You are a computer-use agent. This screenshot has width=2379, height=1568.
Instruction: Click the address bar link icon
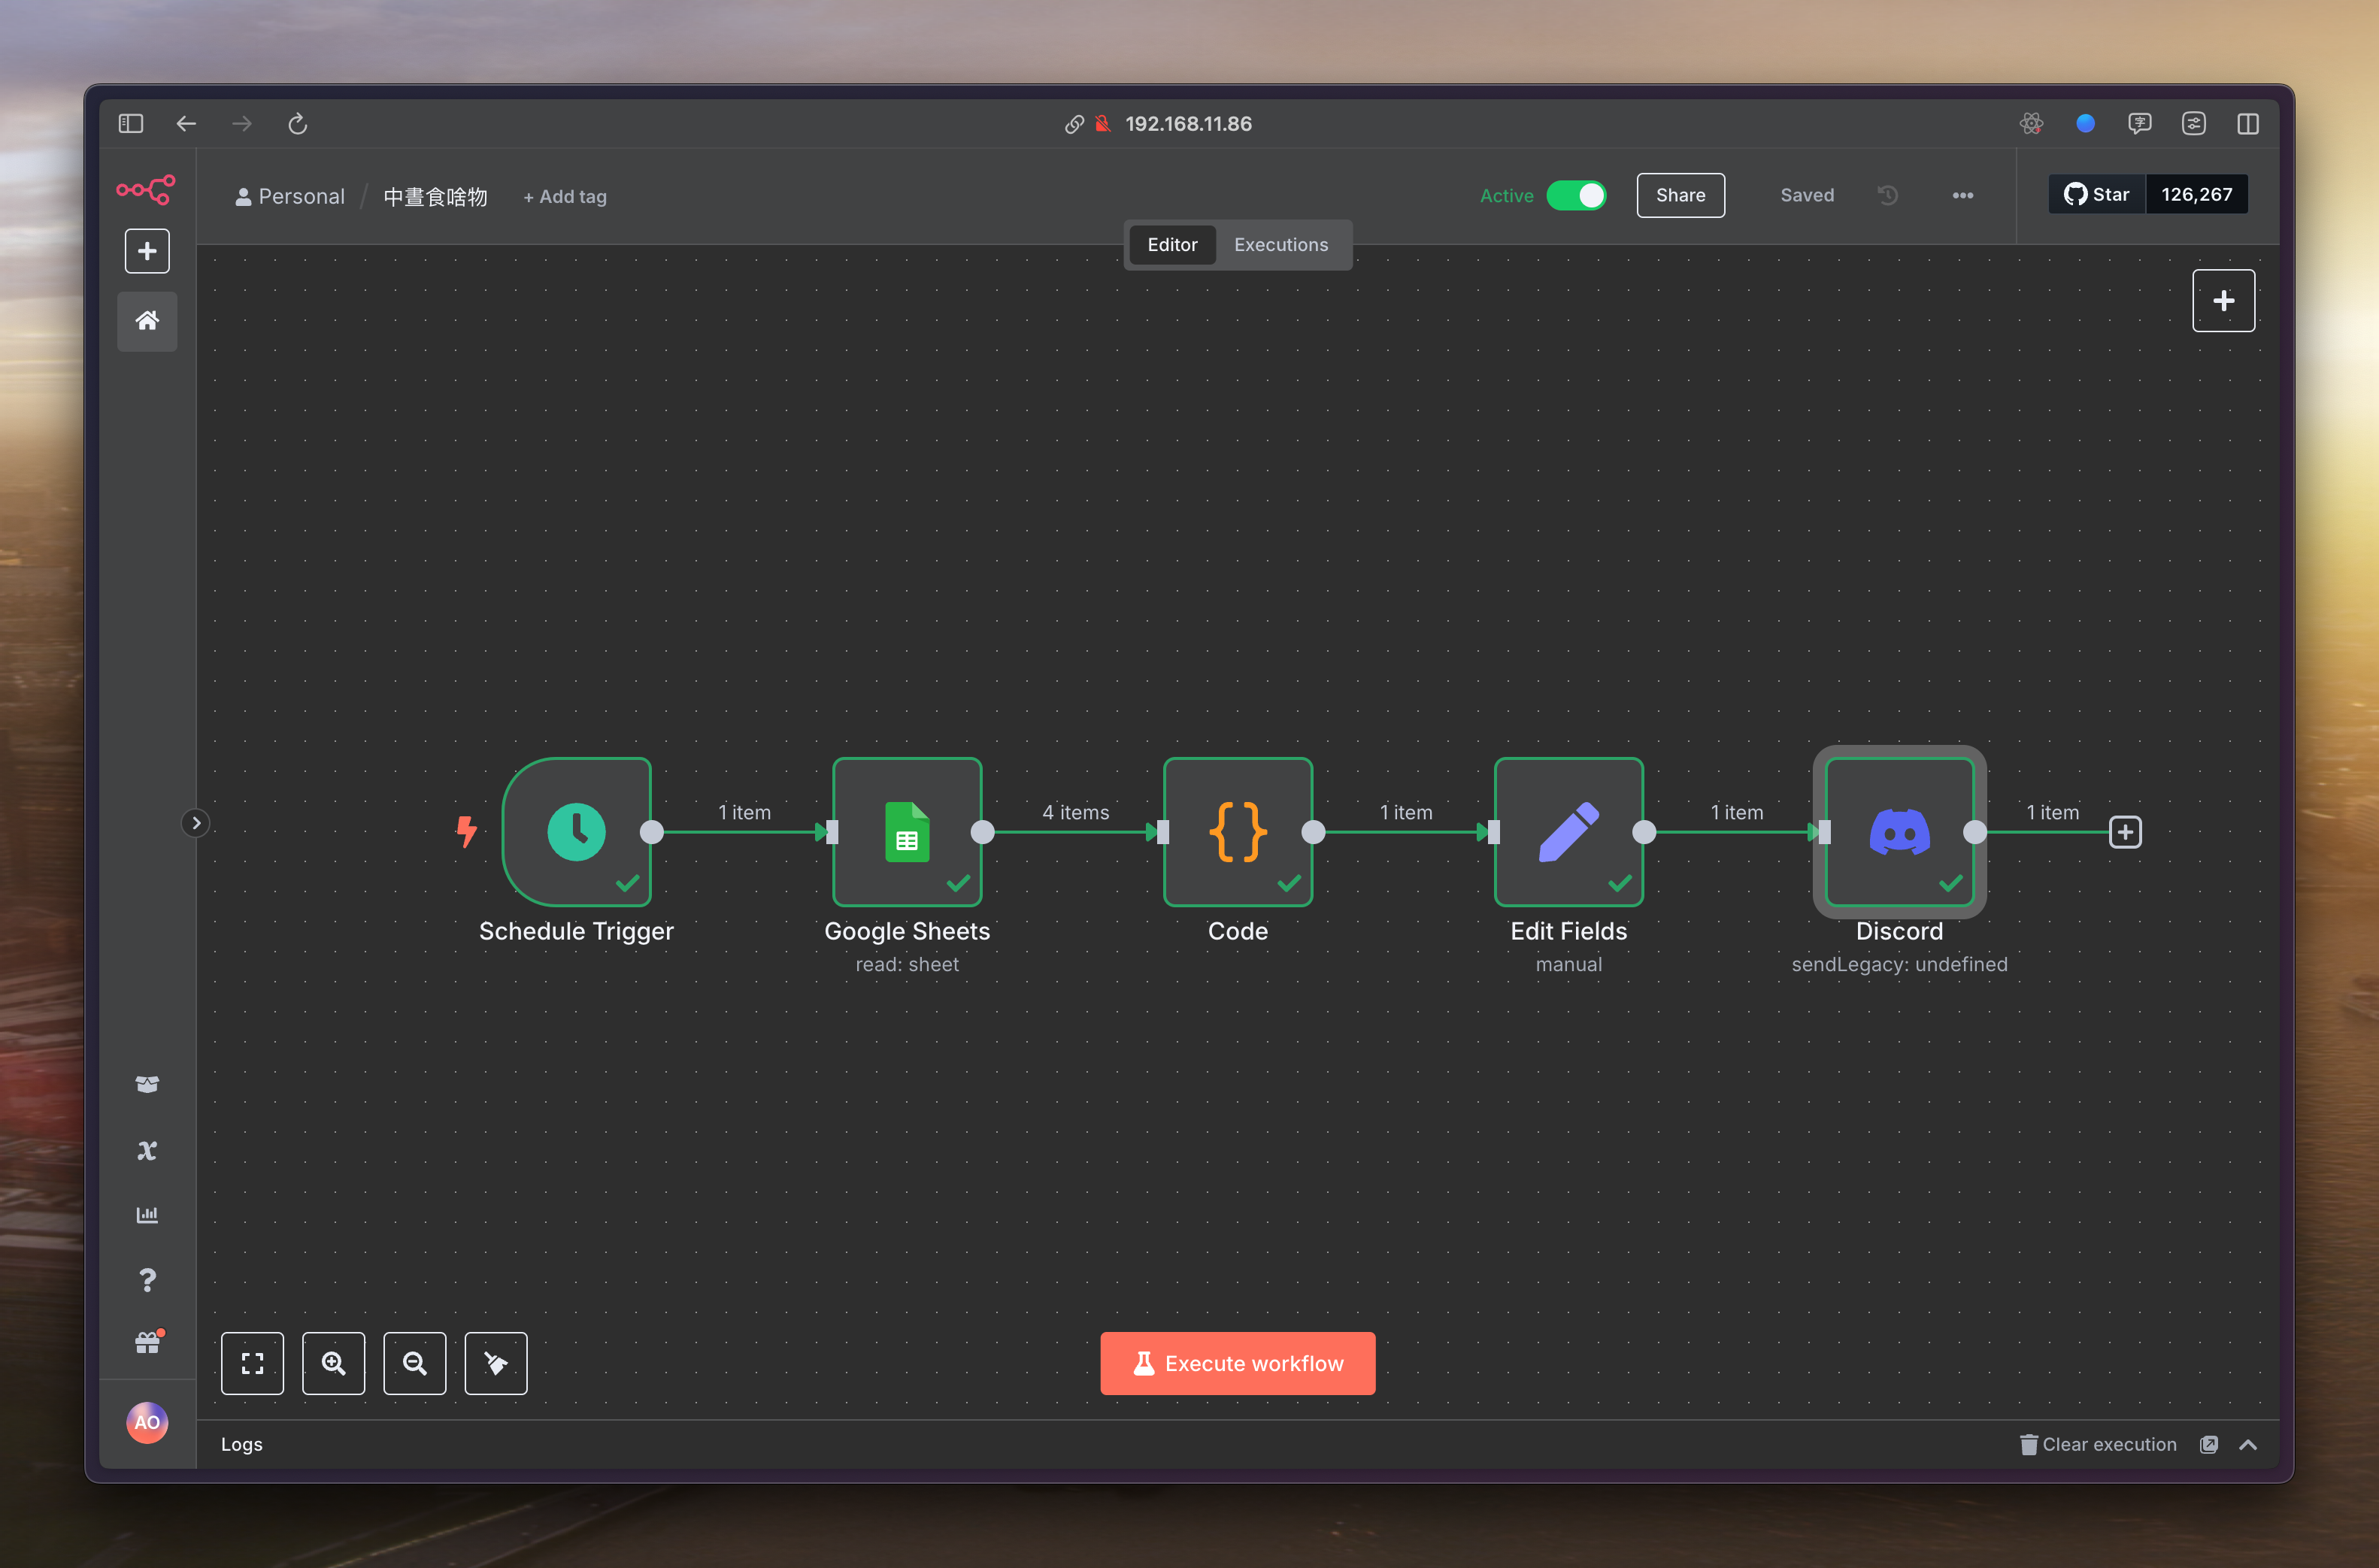[1074, 124]
